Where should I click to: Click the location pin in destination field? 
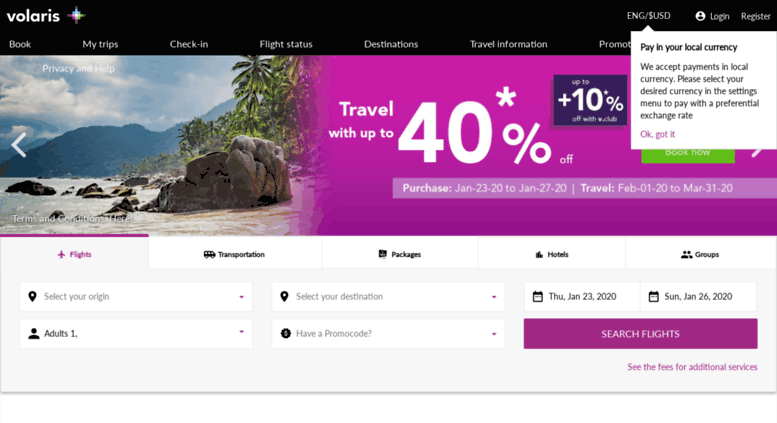[284, 297]
